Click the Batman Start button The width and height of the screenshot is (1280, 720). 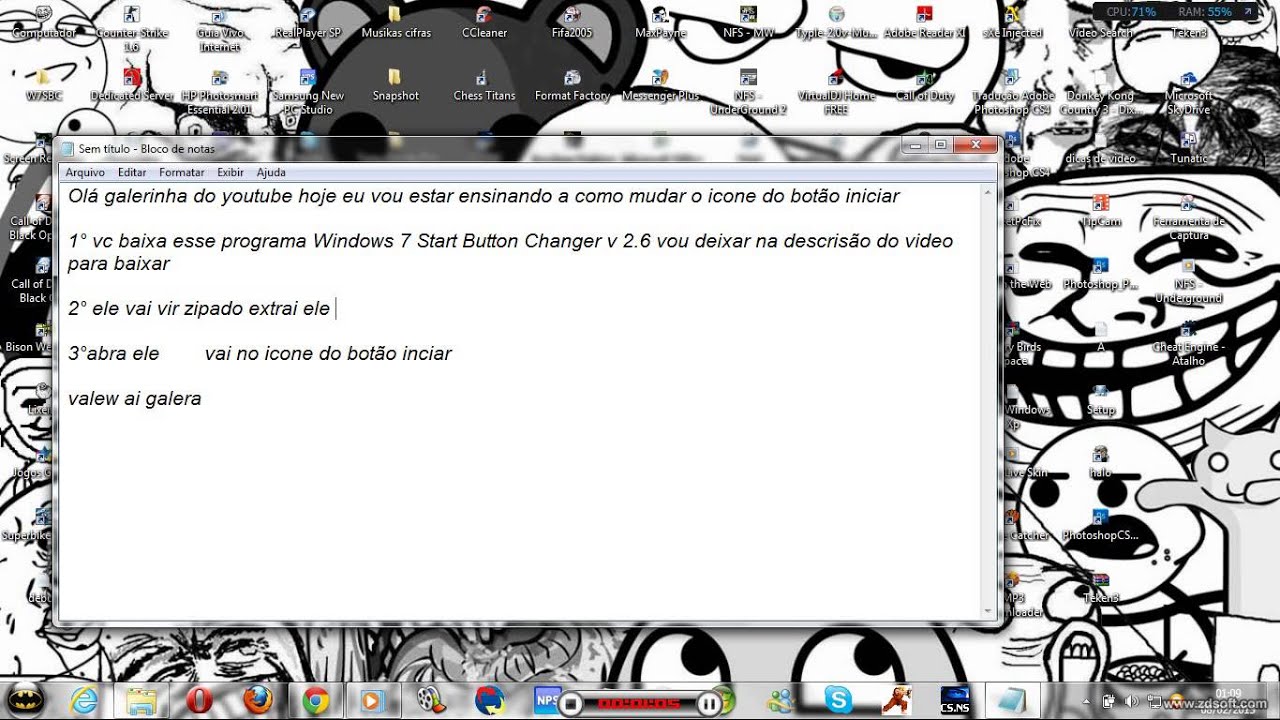(24, 700)
